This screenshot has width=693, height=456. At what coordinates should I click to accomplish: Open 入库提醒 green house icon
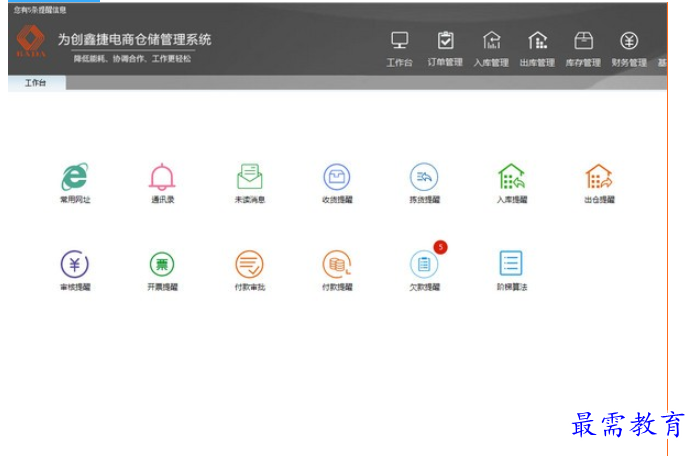[511, 178]
